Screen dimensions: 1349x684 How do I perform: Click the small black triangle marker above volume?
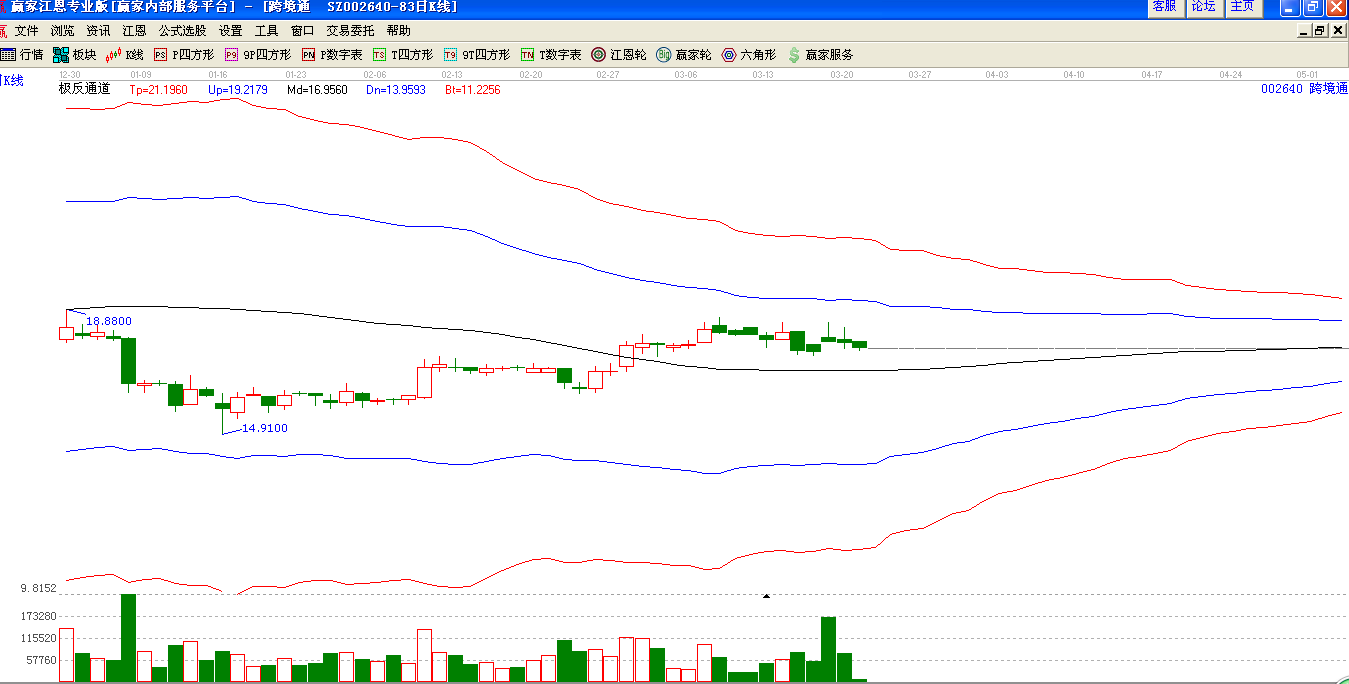click(x=767, y=595)
